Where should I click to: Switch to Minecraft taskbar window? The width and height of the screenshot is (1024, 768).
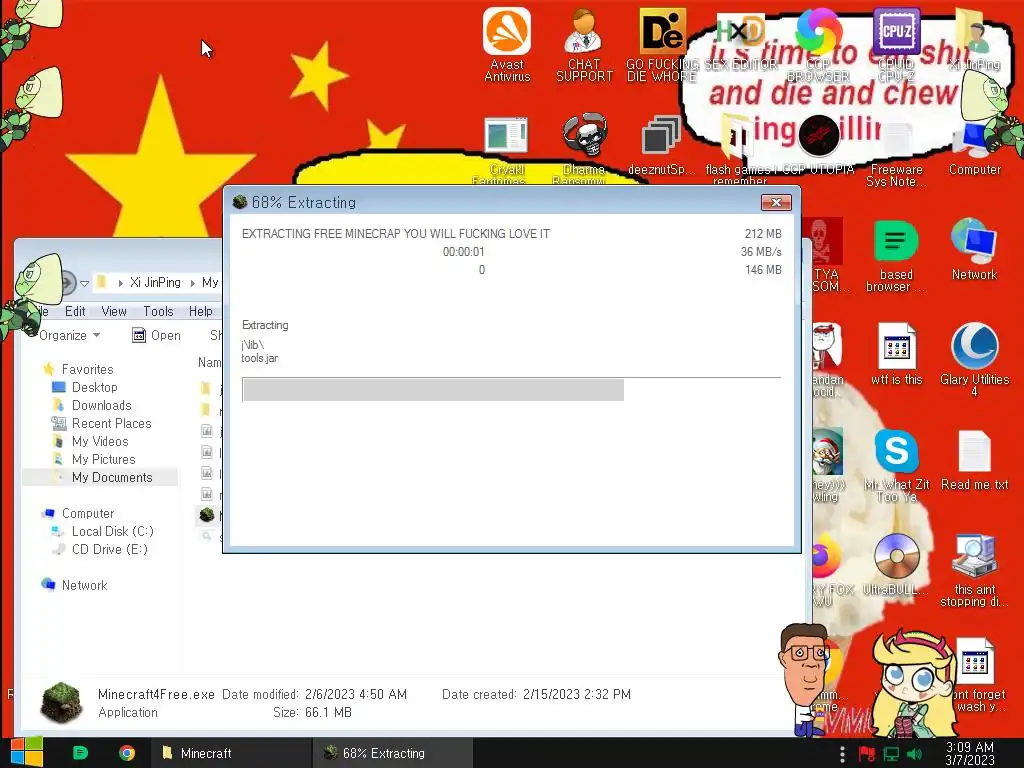coord(231,753)
